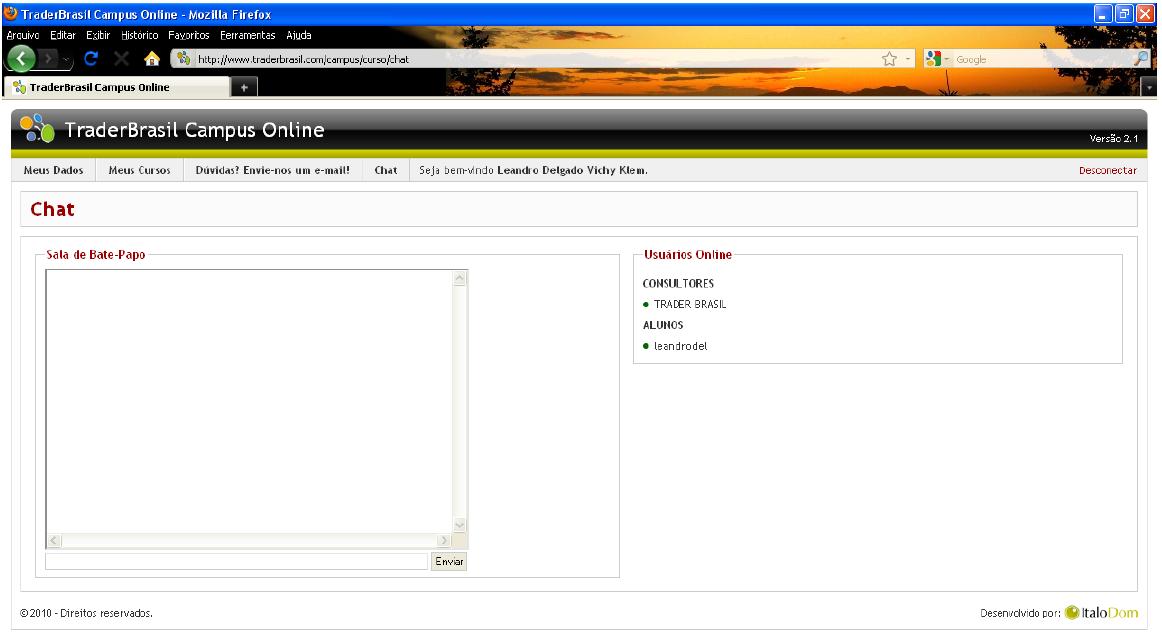Open the Exibir menu
Image resolution: width=1162 pixels, height=636 pixels.
pyautogui.click(x=98, y=35)
